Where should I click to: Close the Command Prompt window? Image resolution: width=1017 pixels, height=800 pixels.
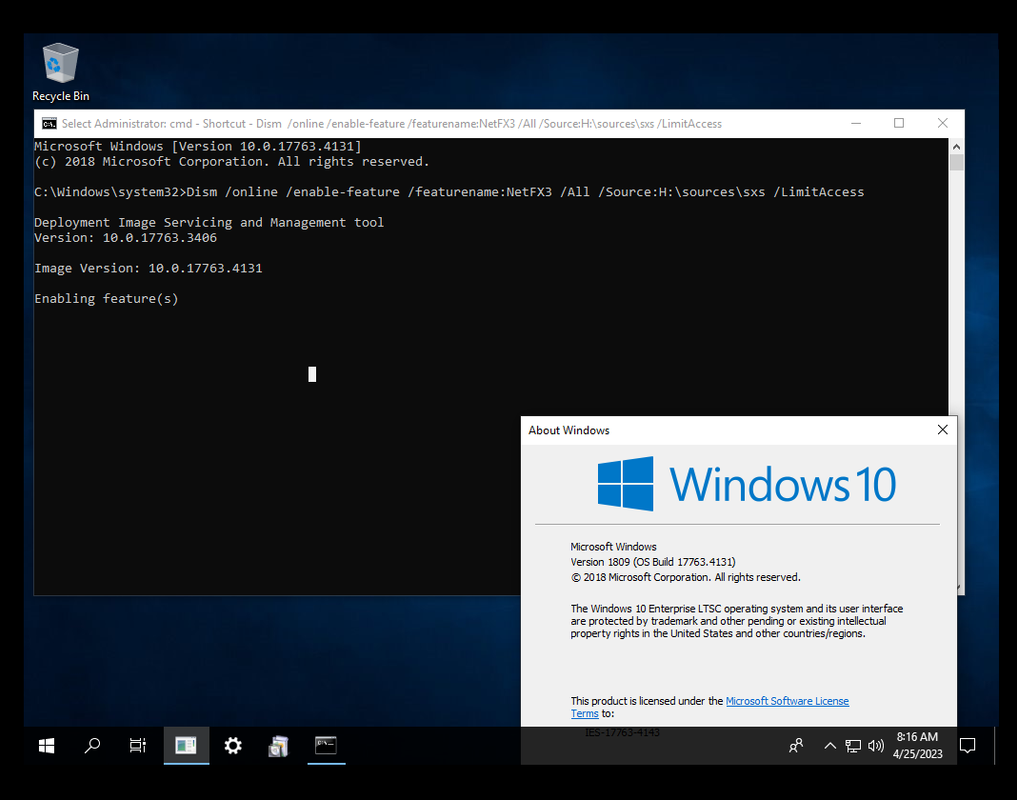click(x=942, y=123)
